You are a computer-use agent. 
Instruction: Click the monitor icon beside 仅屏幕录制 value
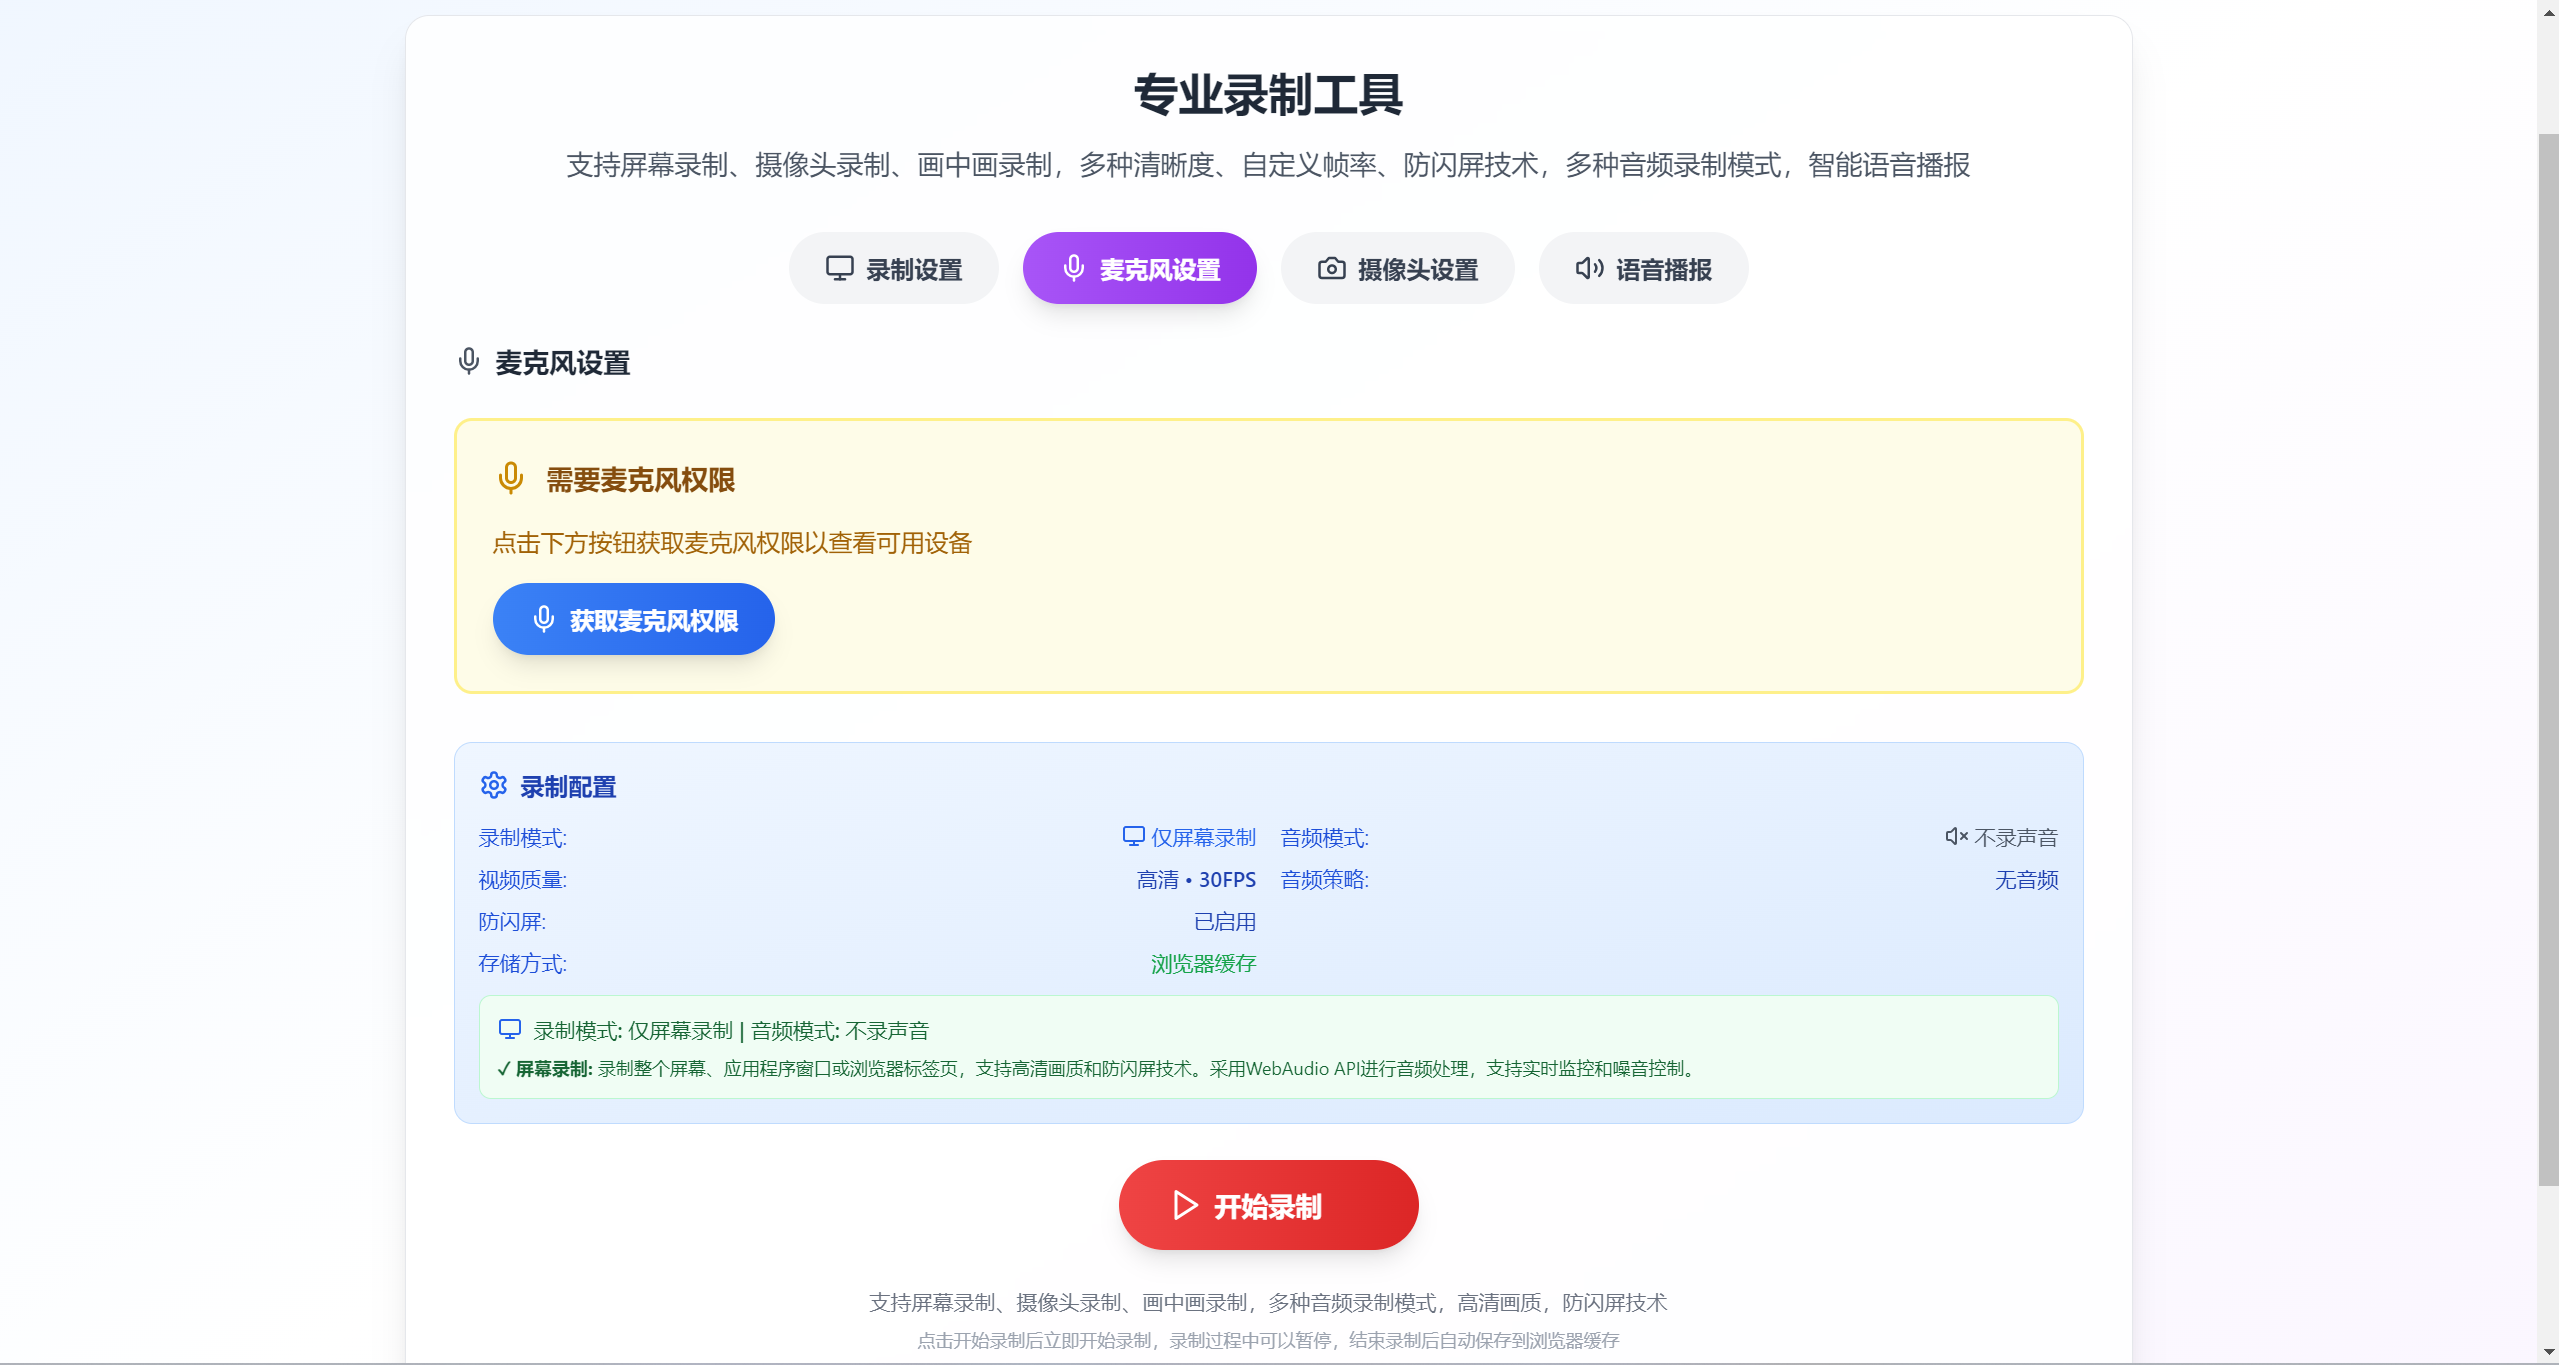pyautogui.click(x=1133, y=836)
